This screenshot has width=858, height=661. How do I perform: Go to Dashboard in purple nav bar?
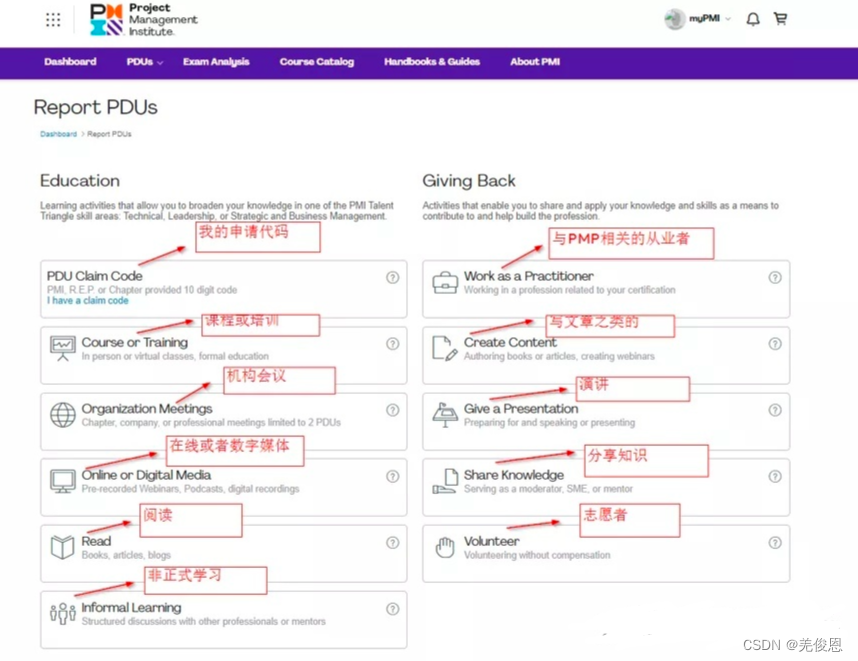(70, 62)
